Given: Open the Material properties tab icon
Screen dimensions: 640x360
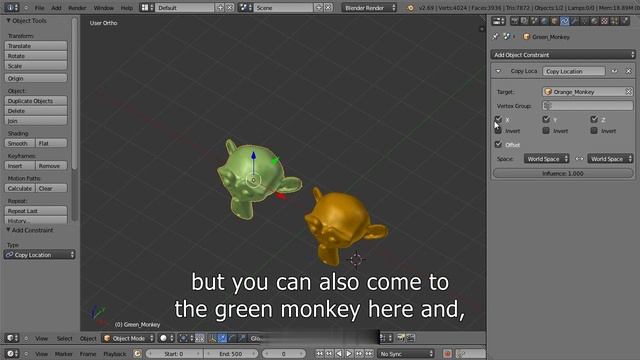Looking at the screenshot, I should [x=595, y=21].
